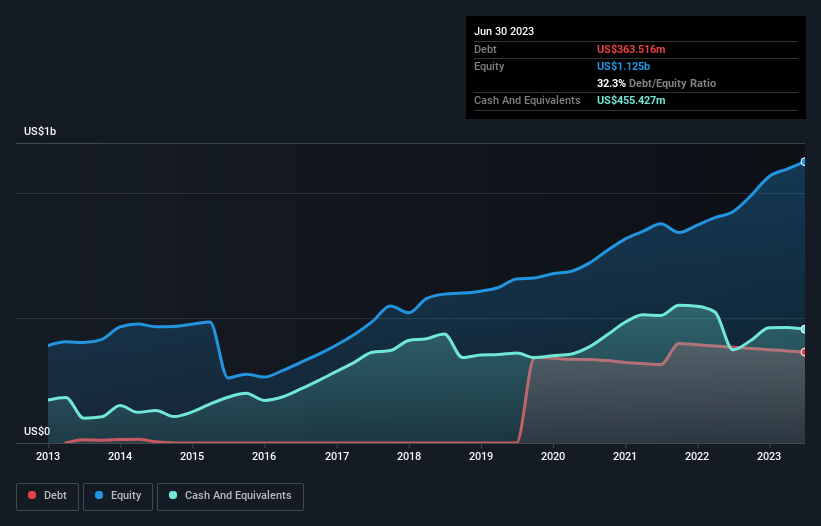Click the teal Cash And Equivalents dot
Screen dimensions: 821x526
[x=173, y=495]
